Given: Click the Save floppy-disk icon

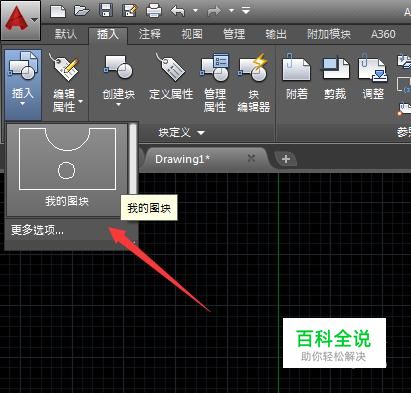Looking at the screenshot, I should [x=106, y=10].
